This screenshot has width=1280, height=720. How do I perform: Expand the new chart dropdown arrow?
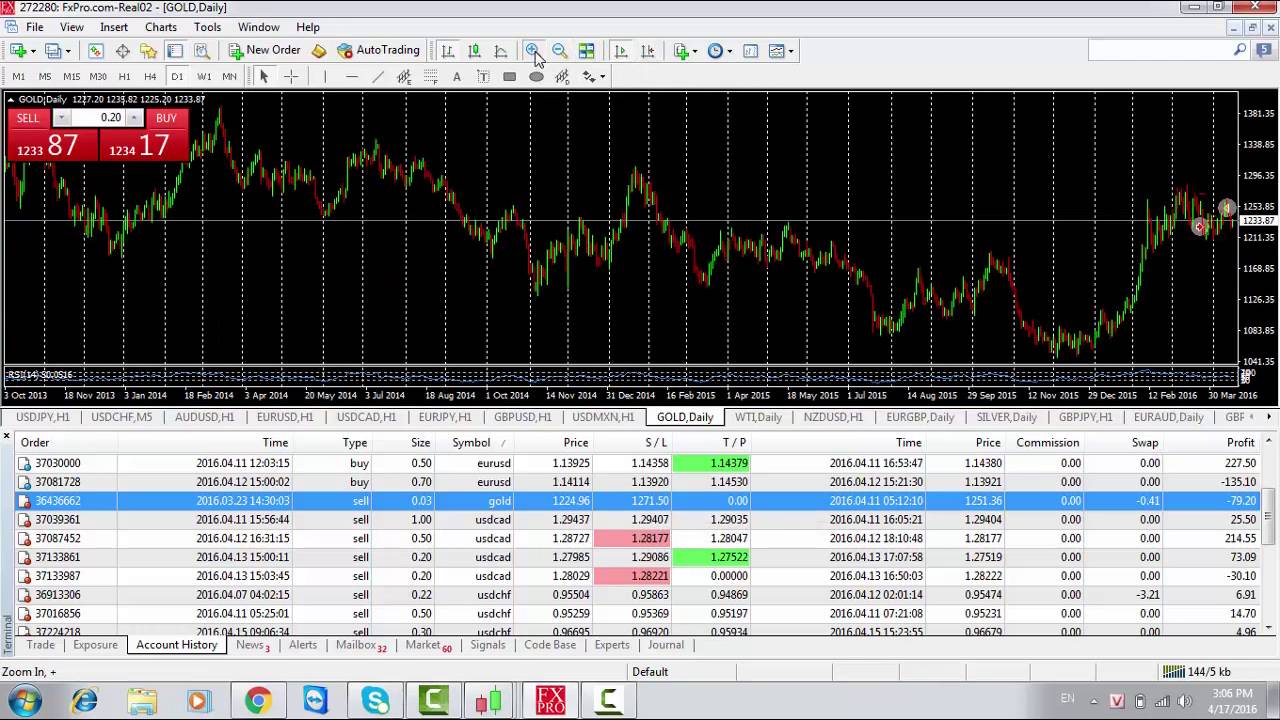click(33, 51)
